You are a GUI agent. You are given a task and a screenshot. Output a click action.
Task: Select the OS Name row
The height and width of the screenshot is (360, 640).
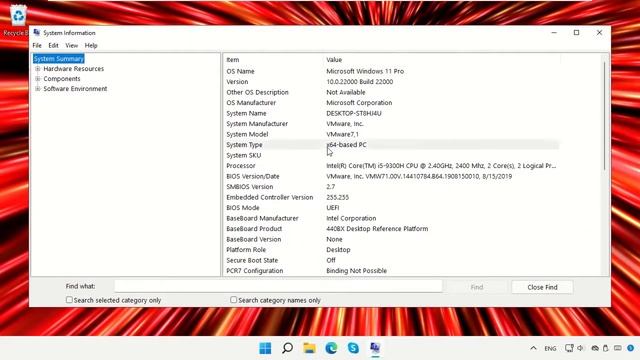[392, 71]
